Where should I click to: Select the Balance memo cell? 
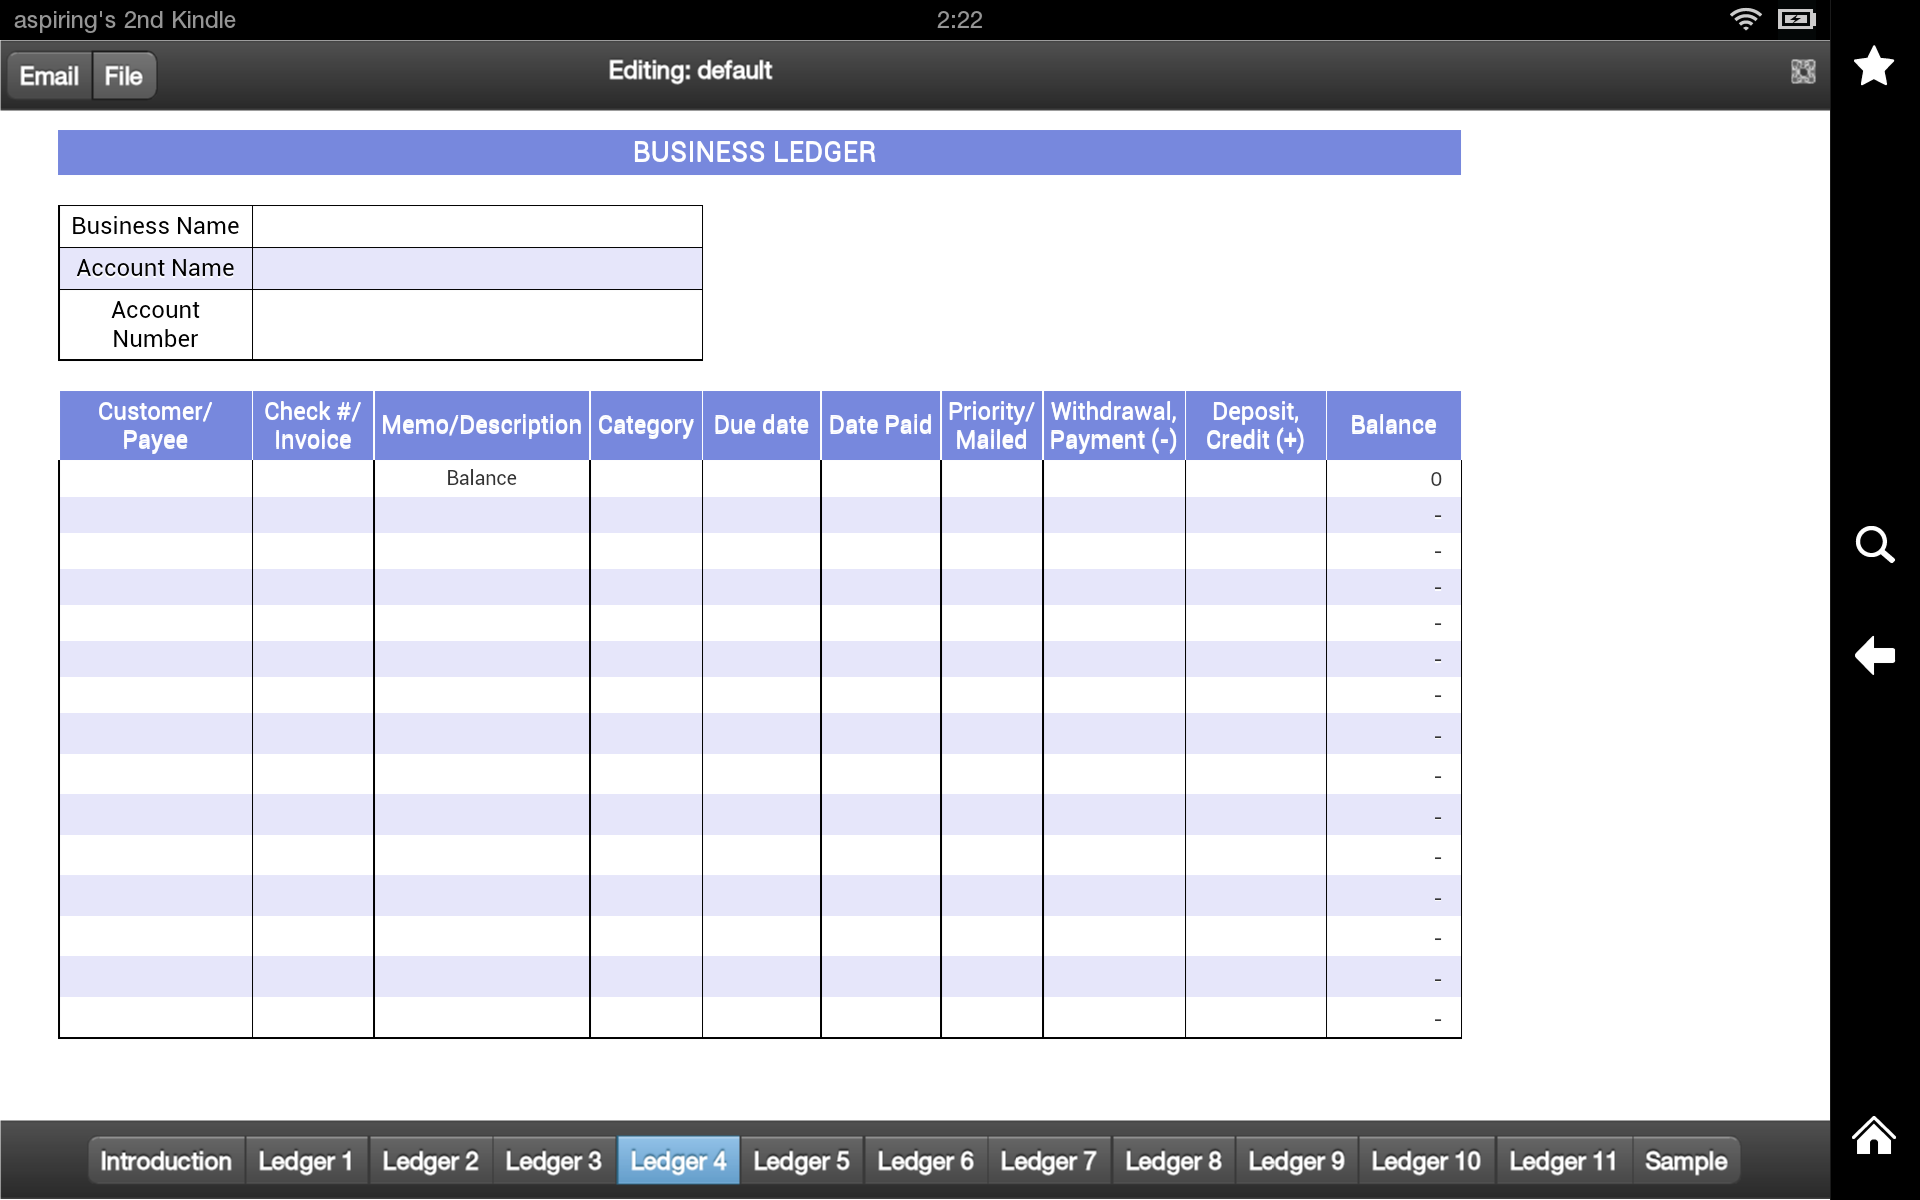pyautogui.click(x=481, y=478)
